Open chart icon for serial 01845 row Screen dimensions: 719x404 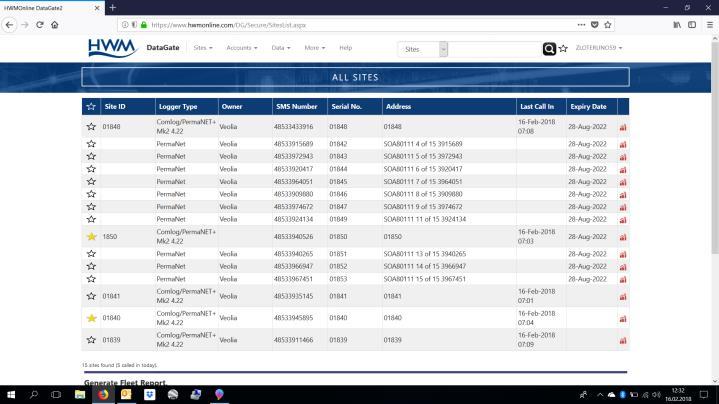623,182
